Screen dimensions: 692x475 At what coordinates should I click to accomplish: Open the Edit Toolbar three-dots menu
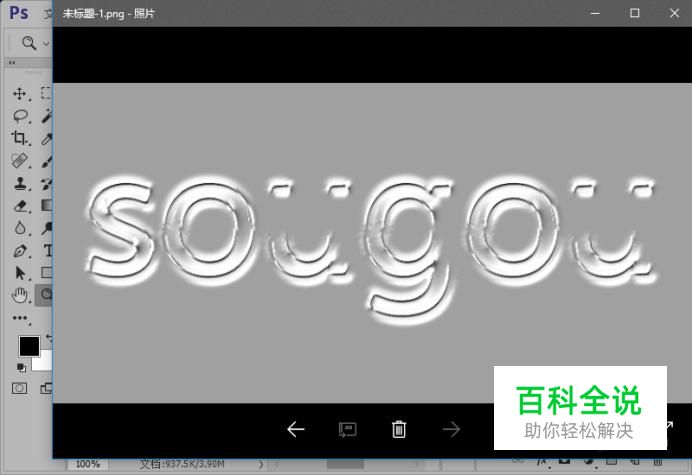[20, 318]
